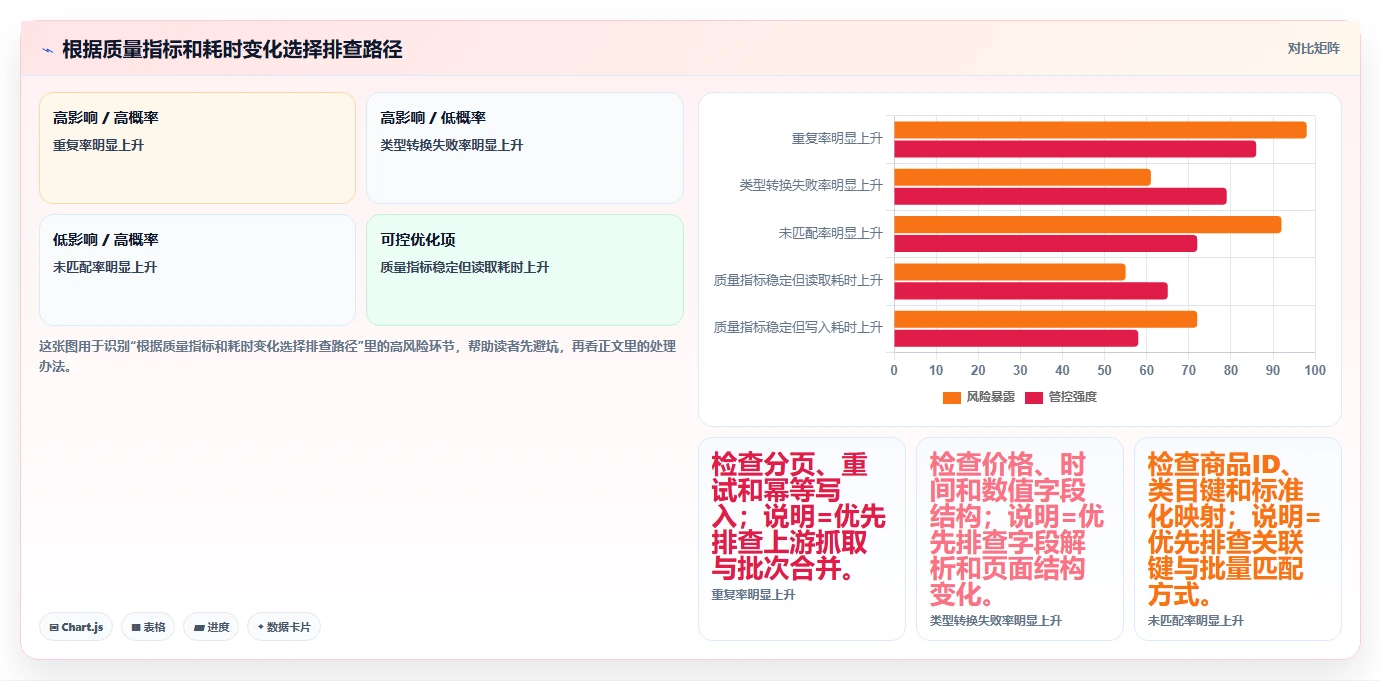Screen dimensions: 1381x681
Task: Click the 检查价格、时间和数值字段结构 data card
Action: (x=1020, y=539)
